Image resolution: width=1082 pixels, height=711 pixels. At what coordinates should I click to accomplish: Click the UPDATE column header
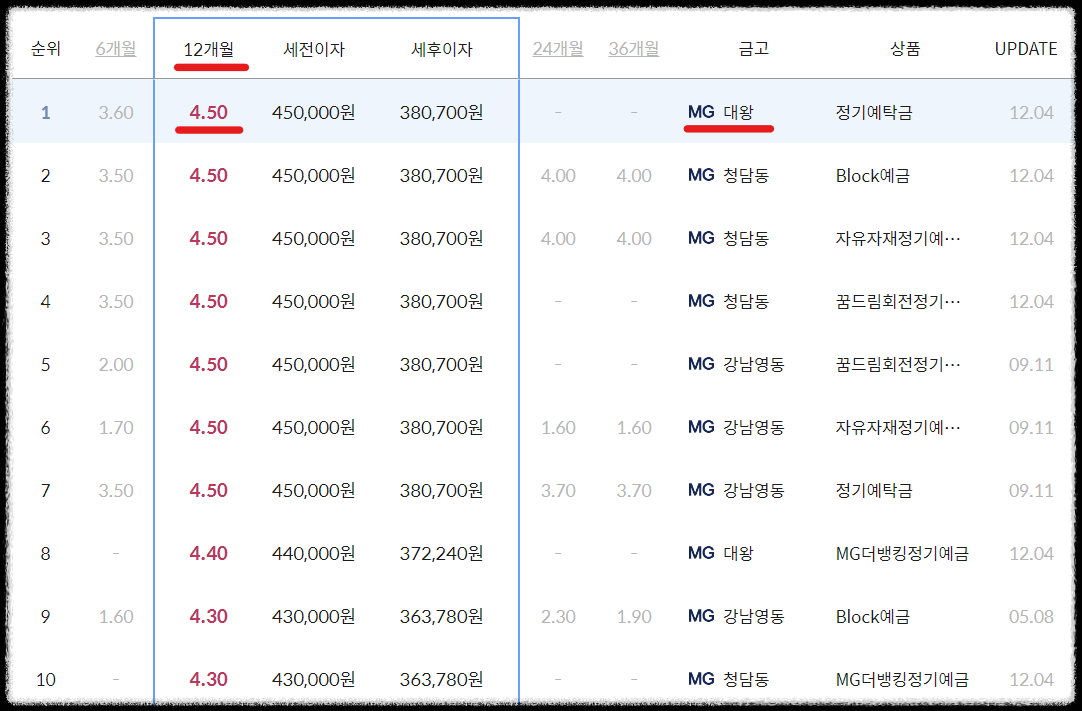(x=1026, y=48)
